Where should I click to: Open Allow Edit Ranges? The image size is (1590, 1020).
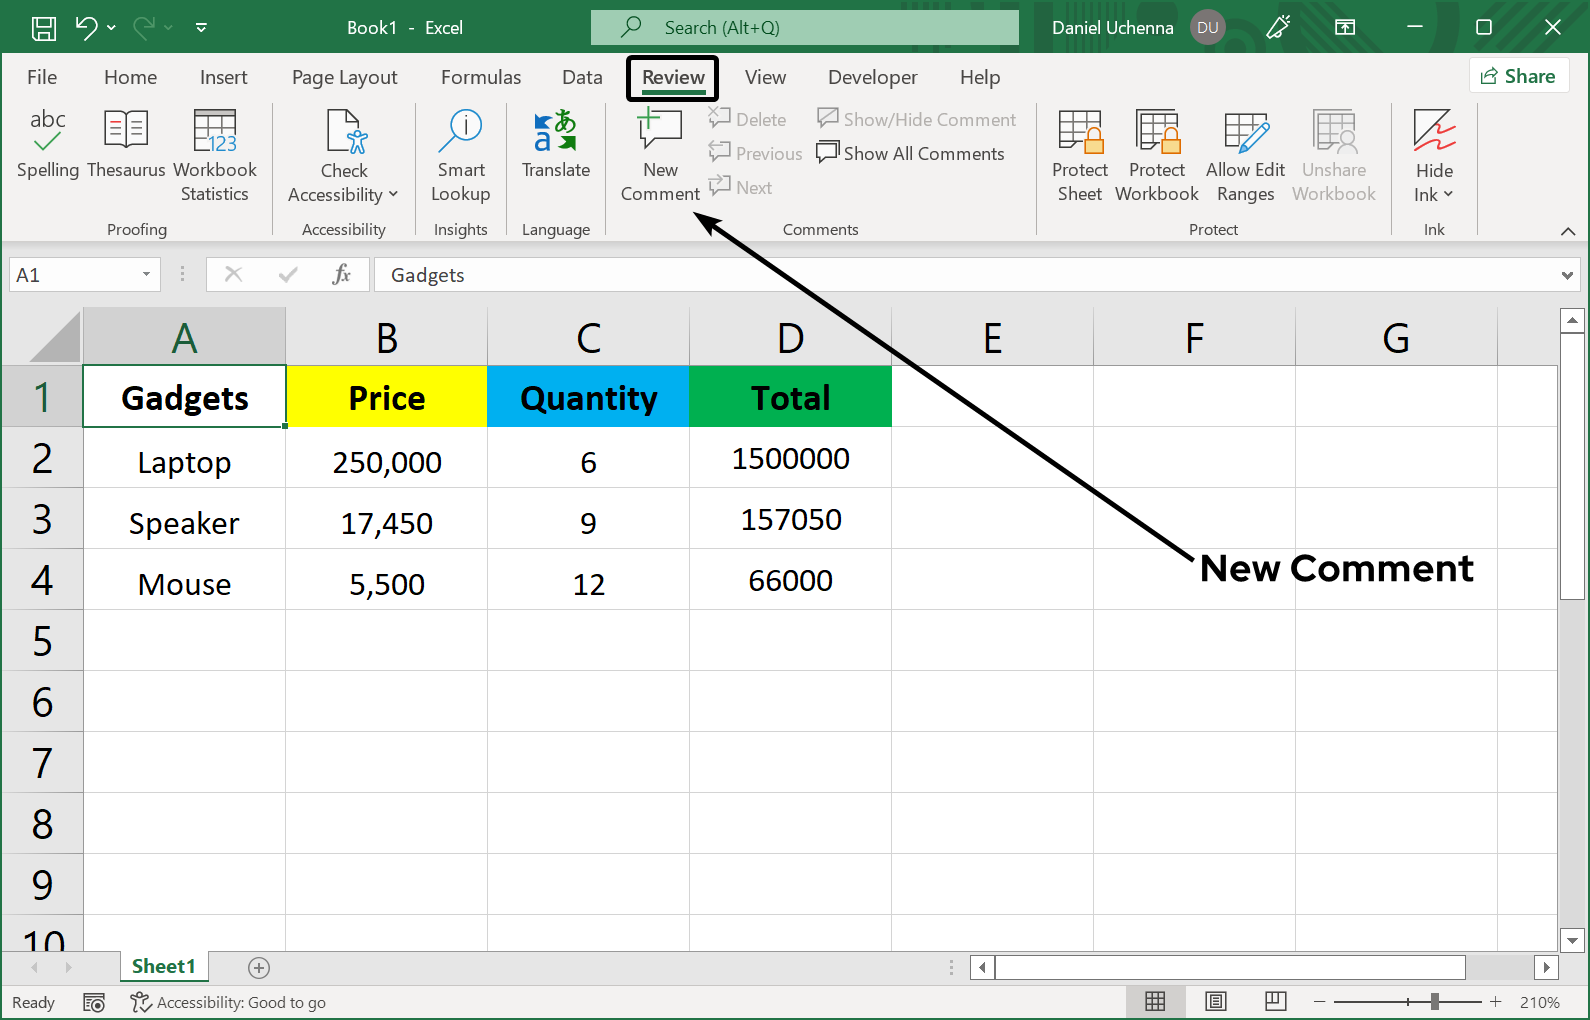[x=1245, y=156]
